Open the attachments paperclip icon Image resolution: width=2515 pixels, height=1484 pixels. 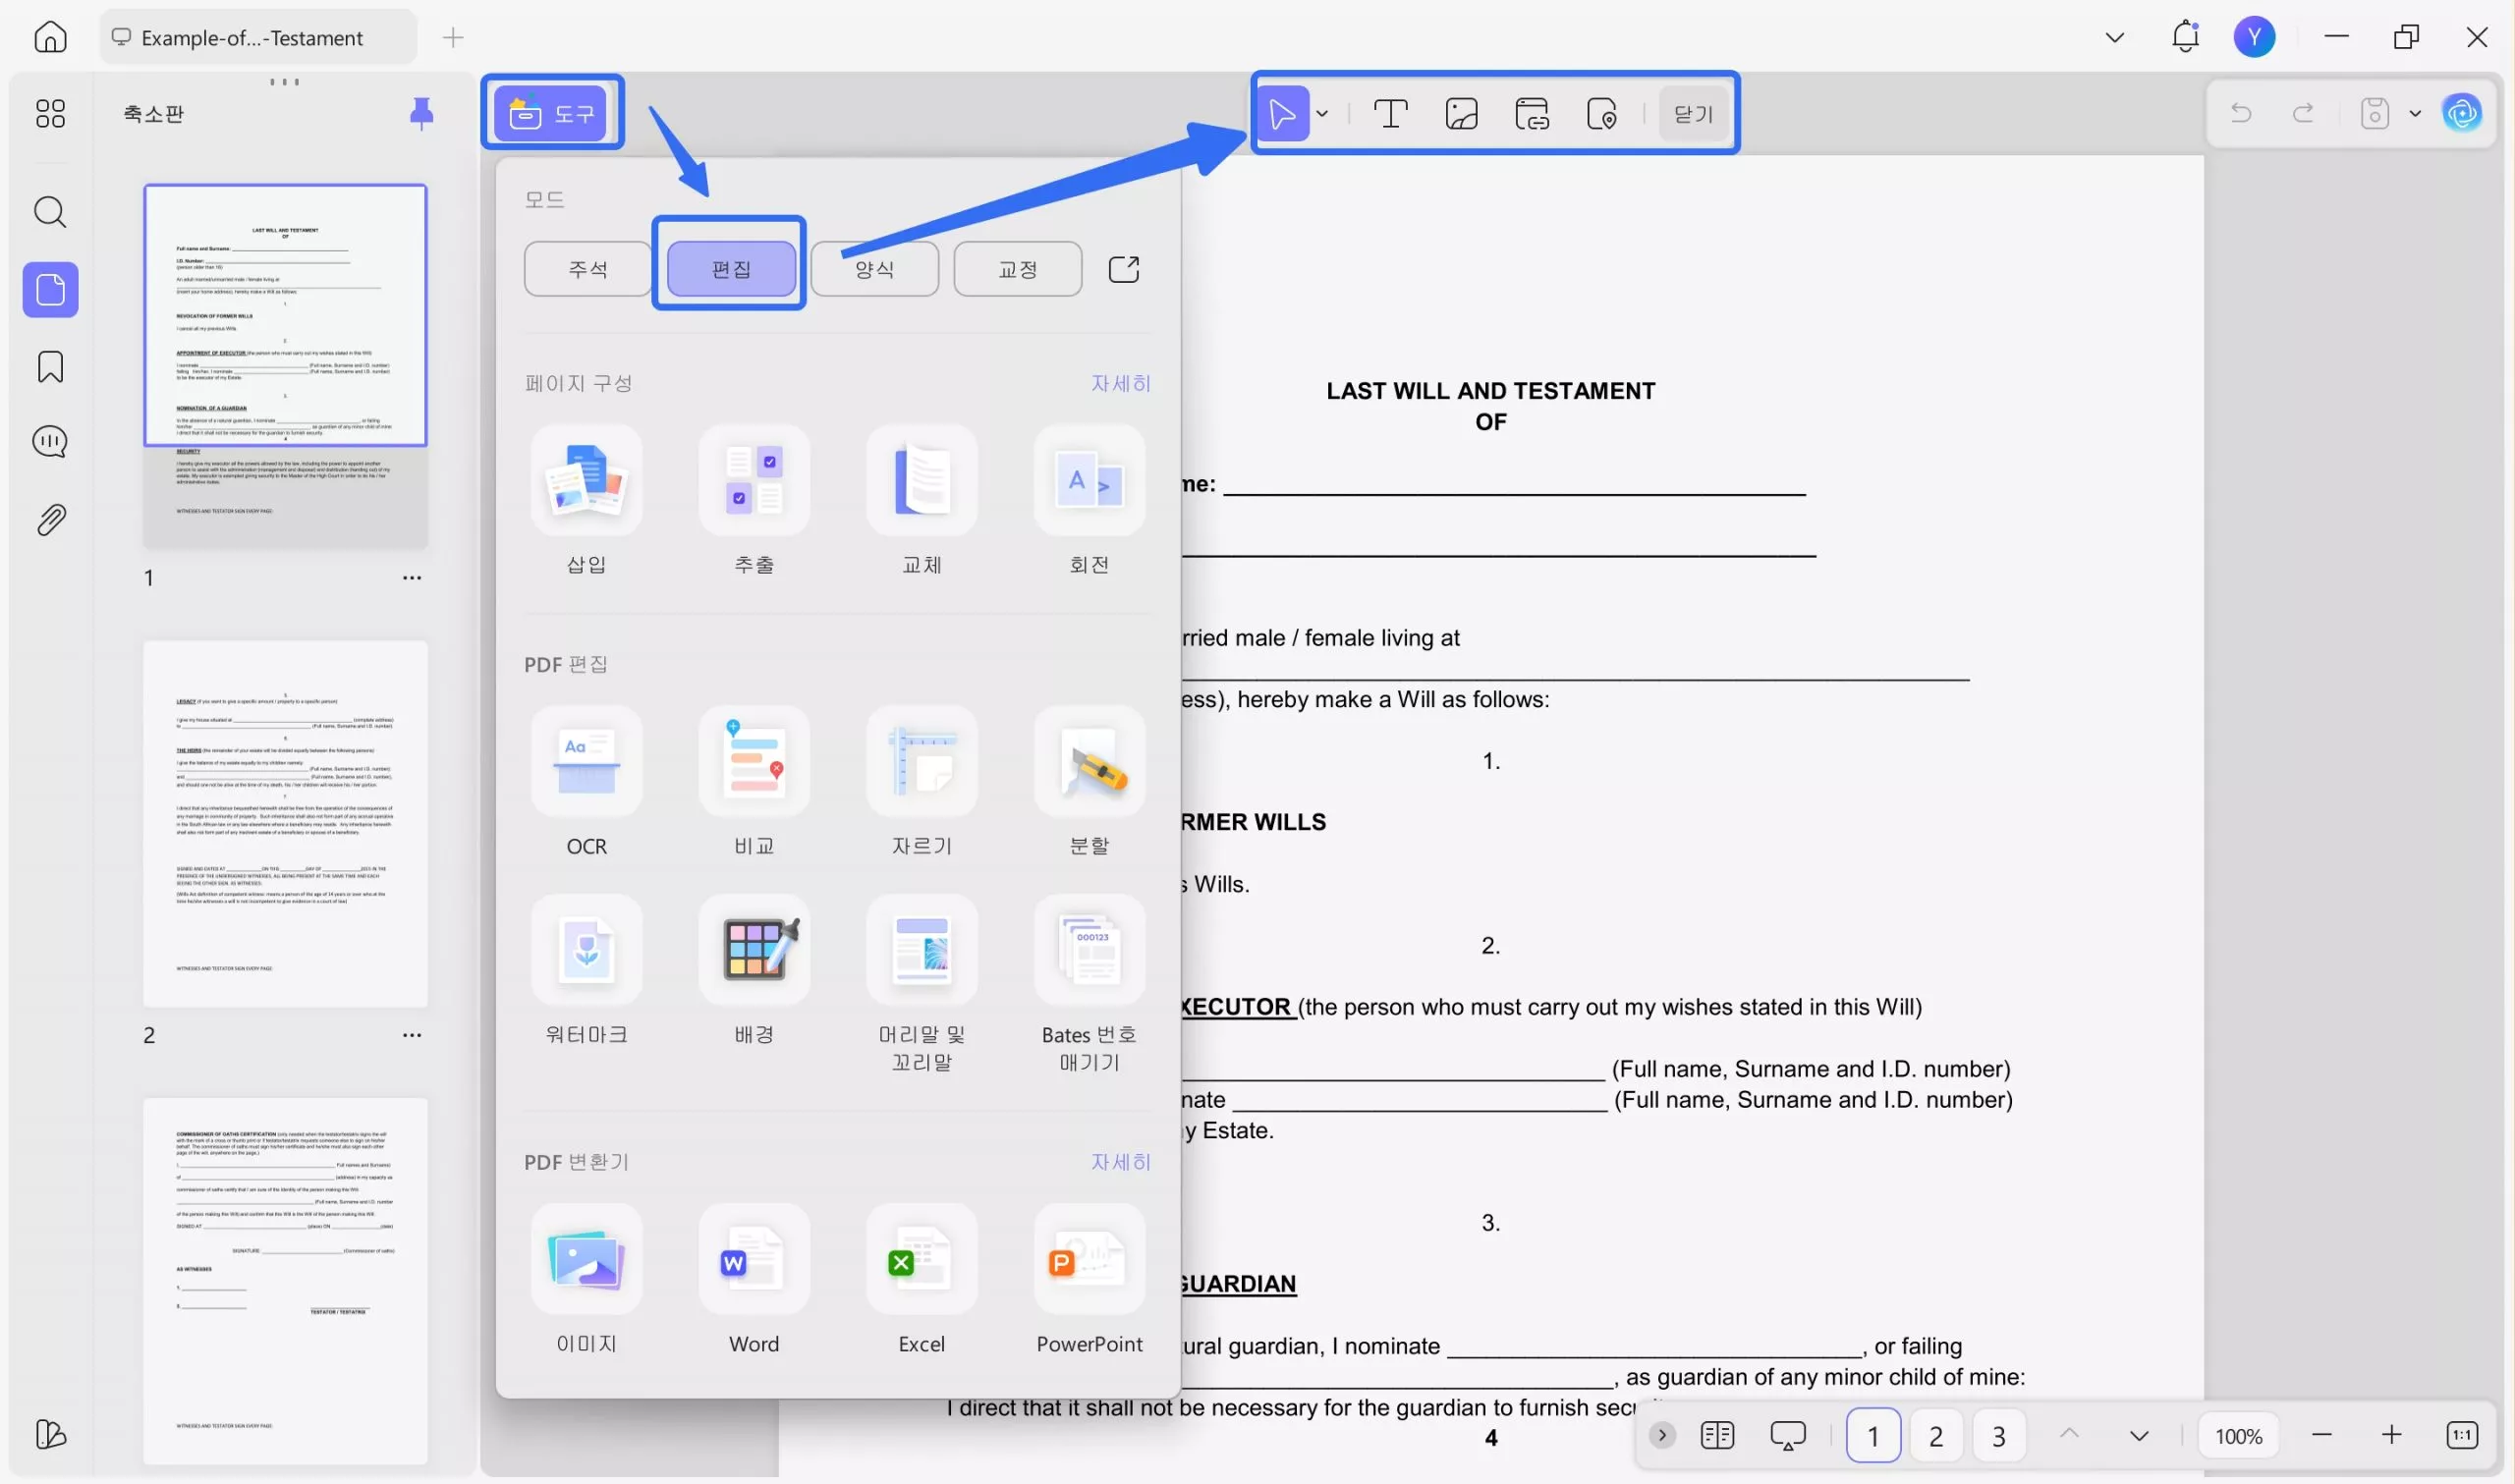[x=50, y=519]
